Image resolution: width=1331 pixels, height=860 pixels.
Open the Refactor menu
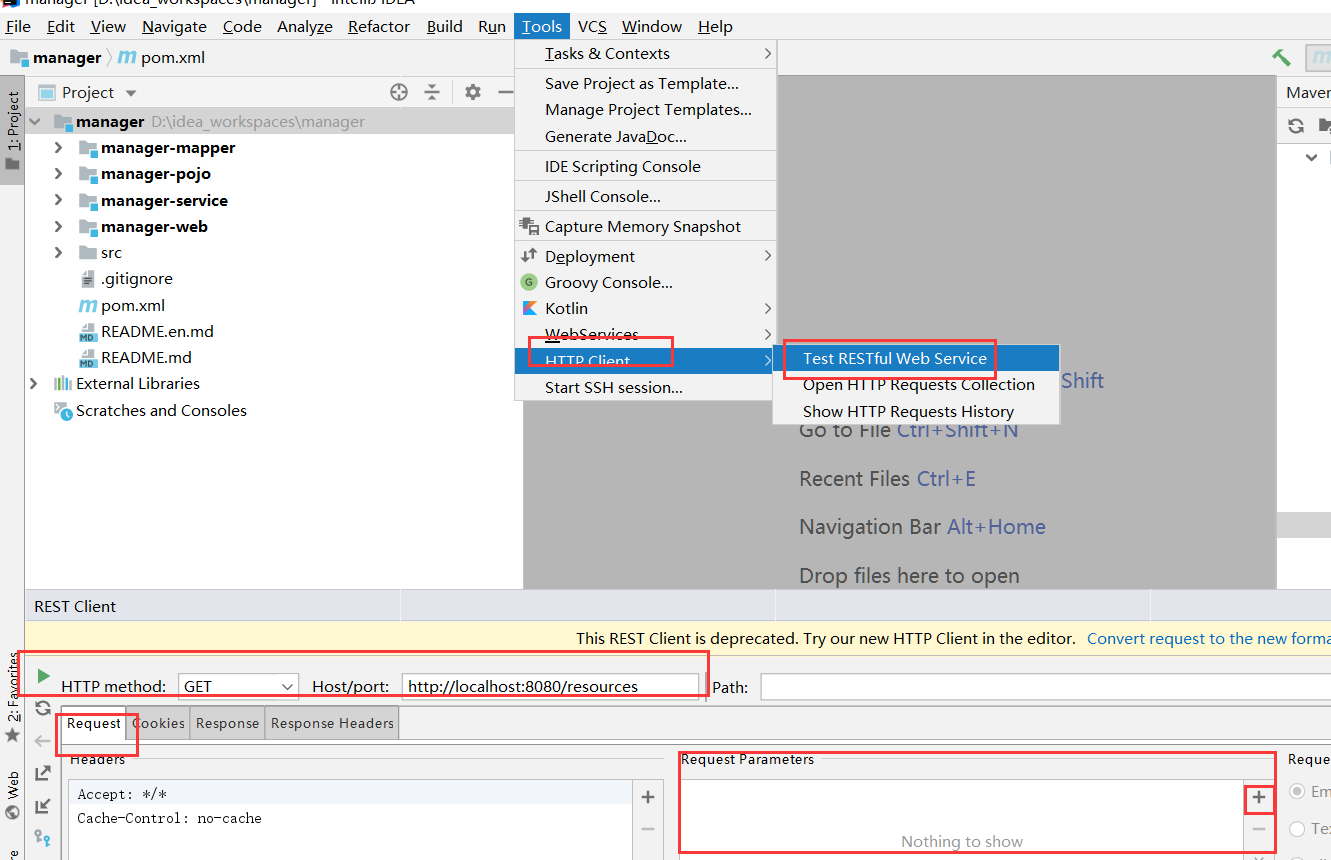[379, 27]
